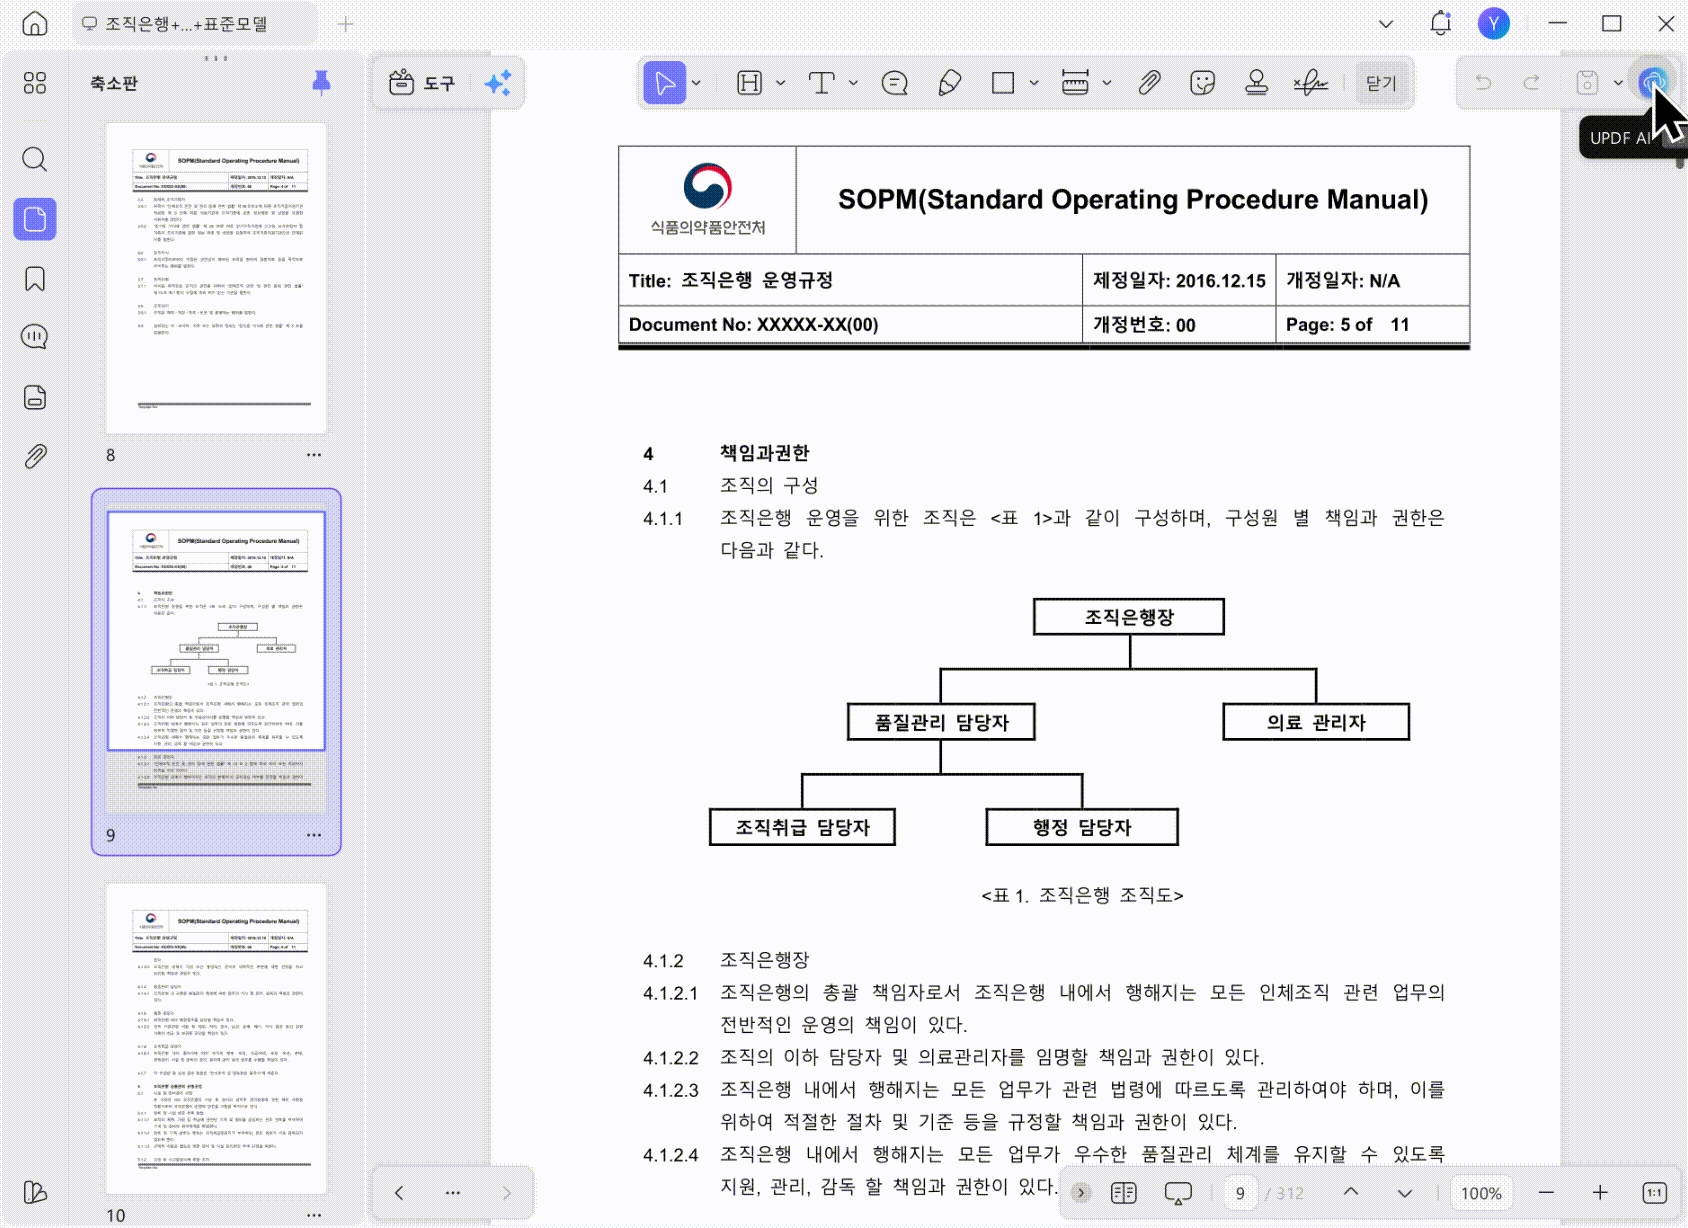The image size is (1688, 1228).
Task: Open more options for page 10 thumbnail
Action: tap(314, 1215)
